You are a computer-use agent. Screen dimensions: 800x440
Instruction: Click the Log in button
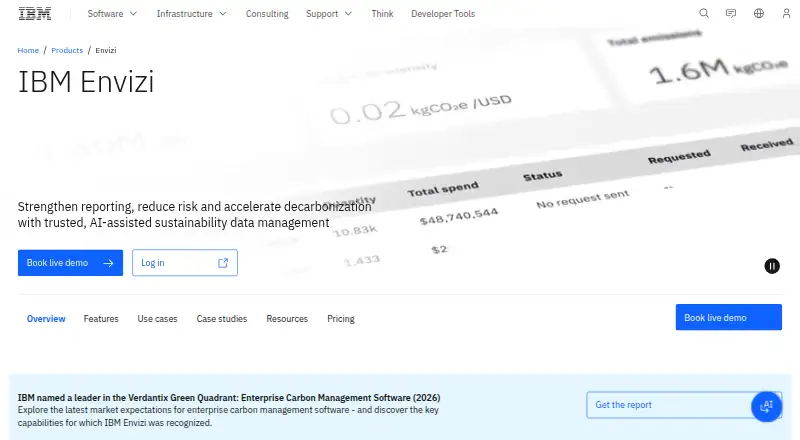point(185,263)
